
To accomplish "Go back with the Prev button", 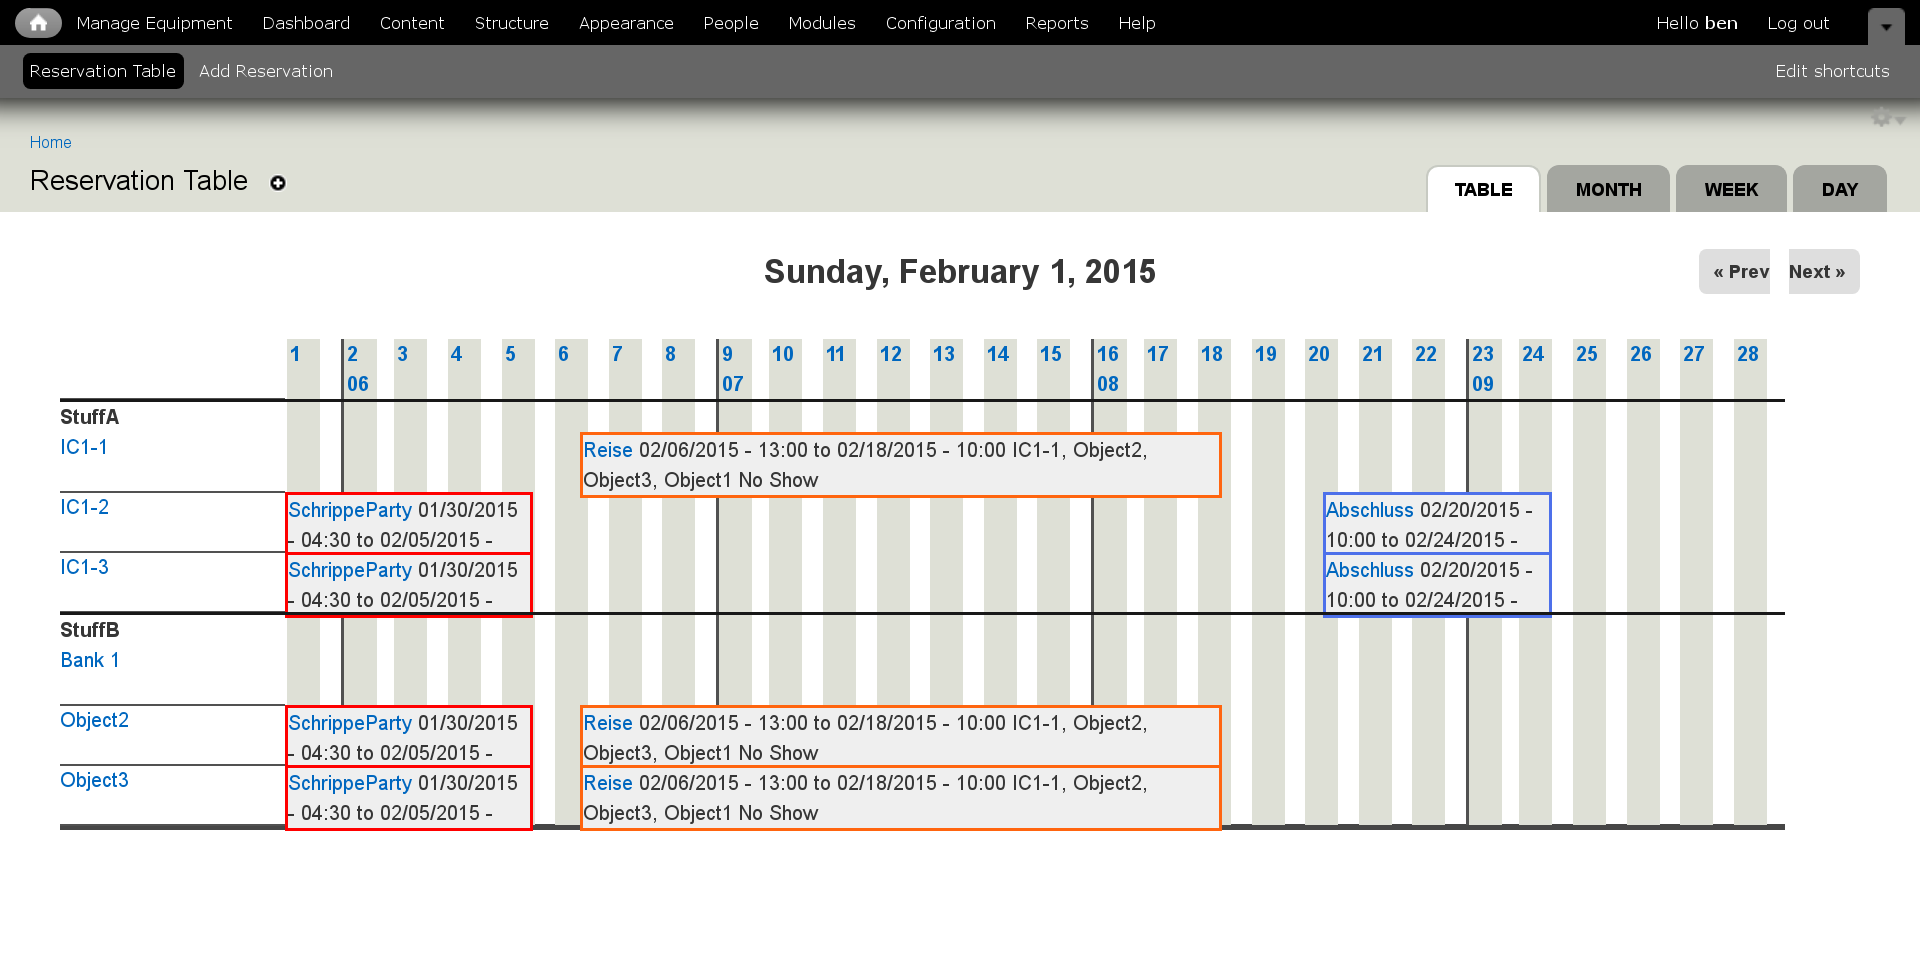I will pos(1735,272).
